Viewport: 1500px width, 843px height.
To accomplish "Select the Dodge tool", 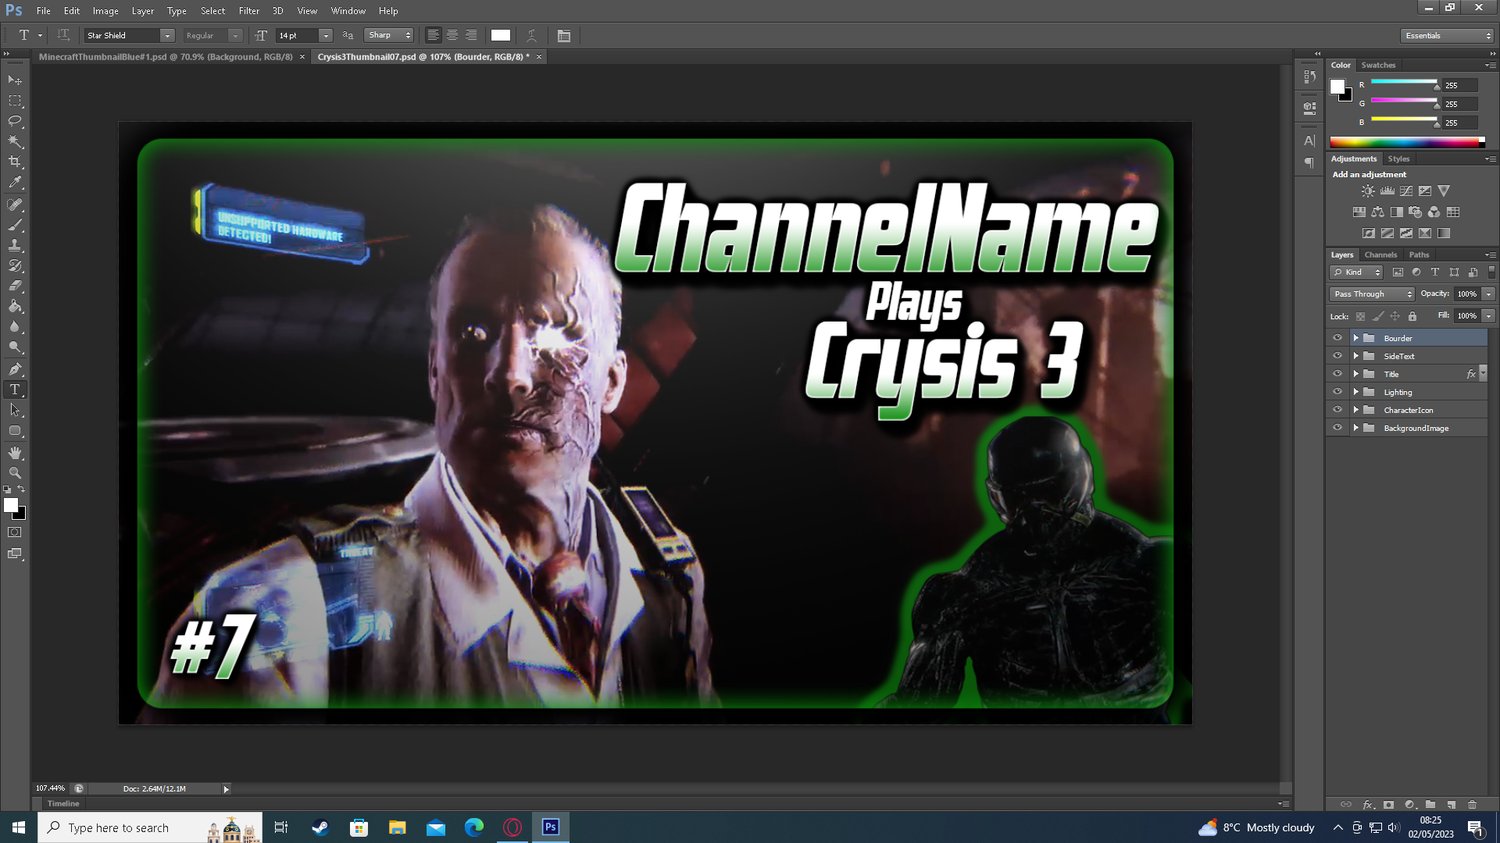I will [x=15, y=348].
